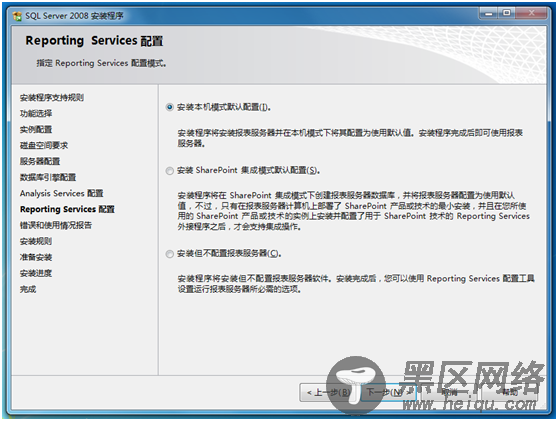This screenshot has width=558, height=421.
Task: Select the 准备安装 step in sidebar
Action: [36, 257]
